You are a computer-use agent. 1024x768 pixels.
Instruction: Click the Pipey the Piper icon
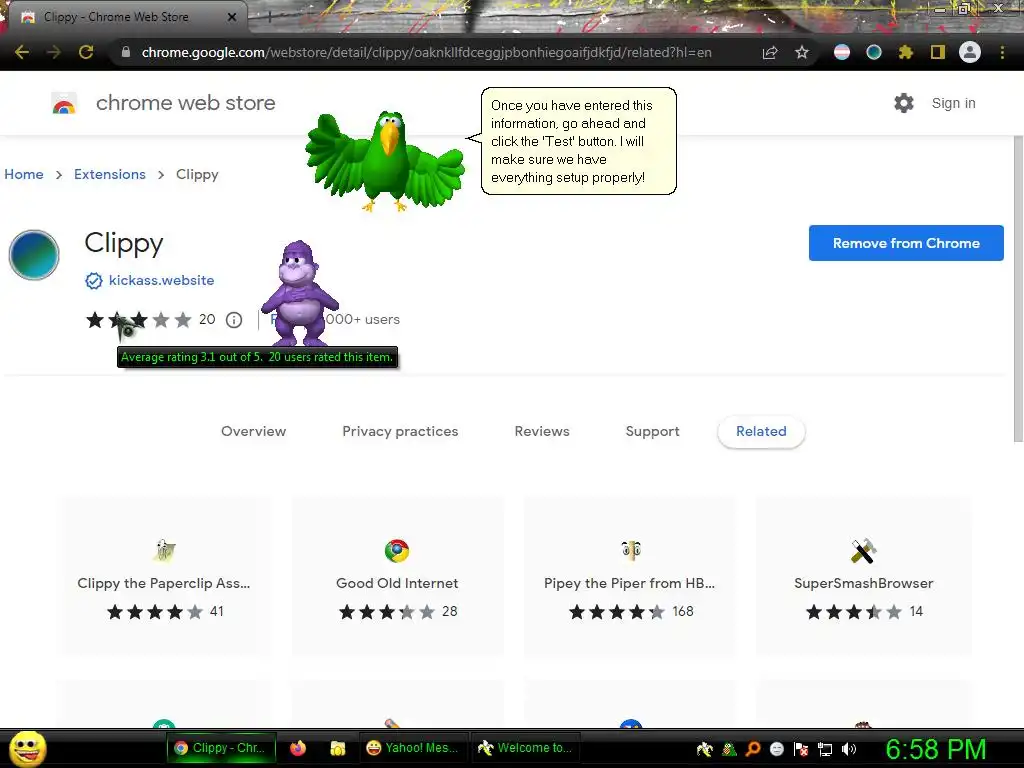(630, 550)
